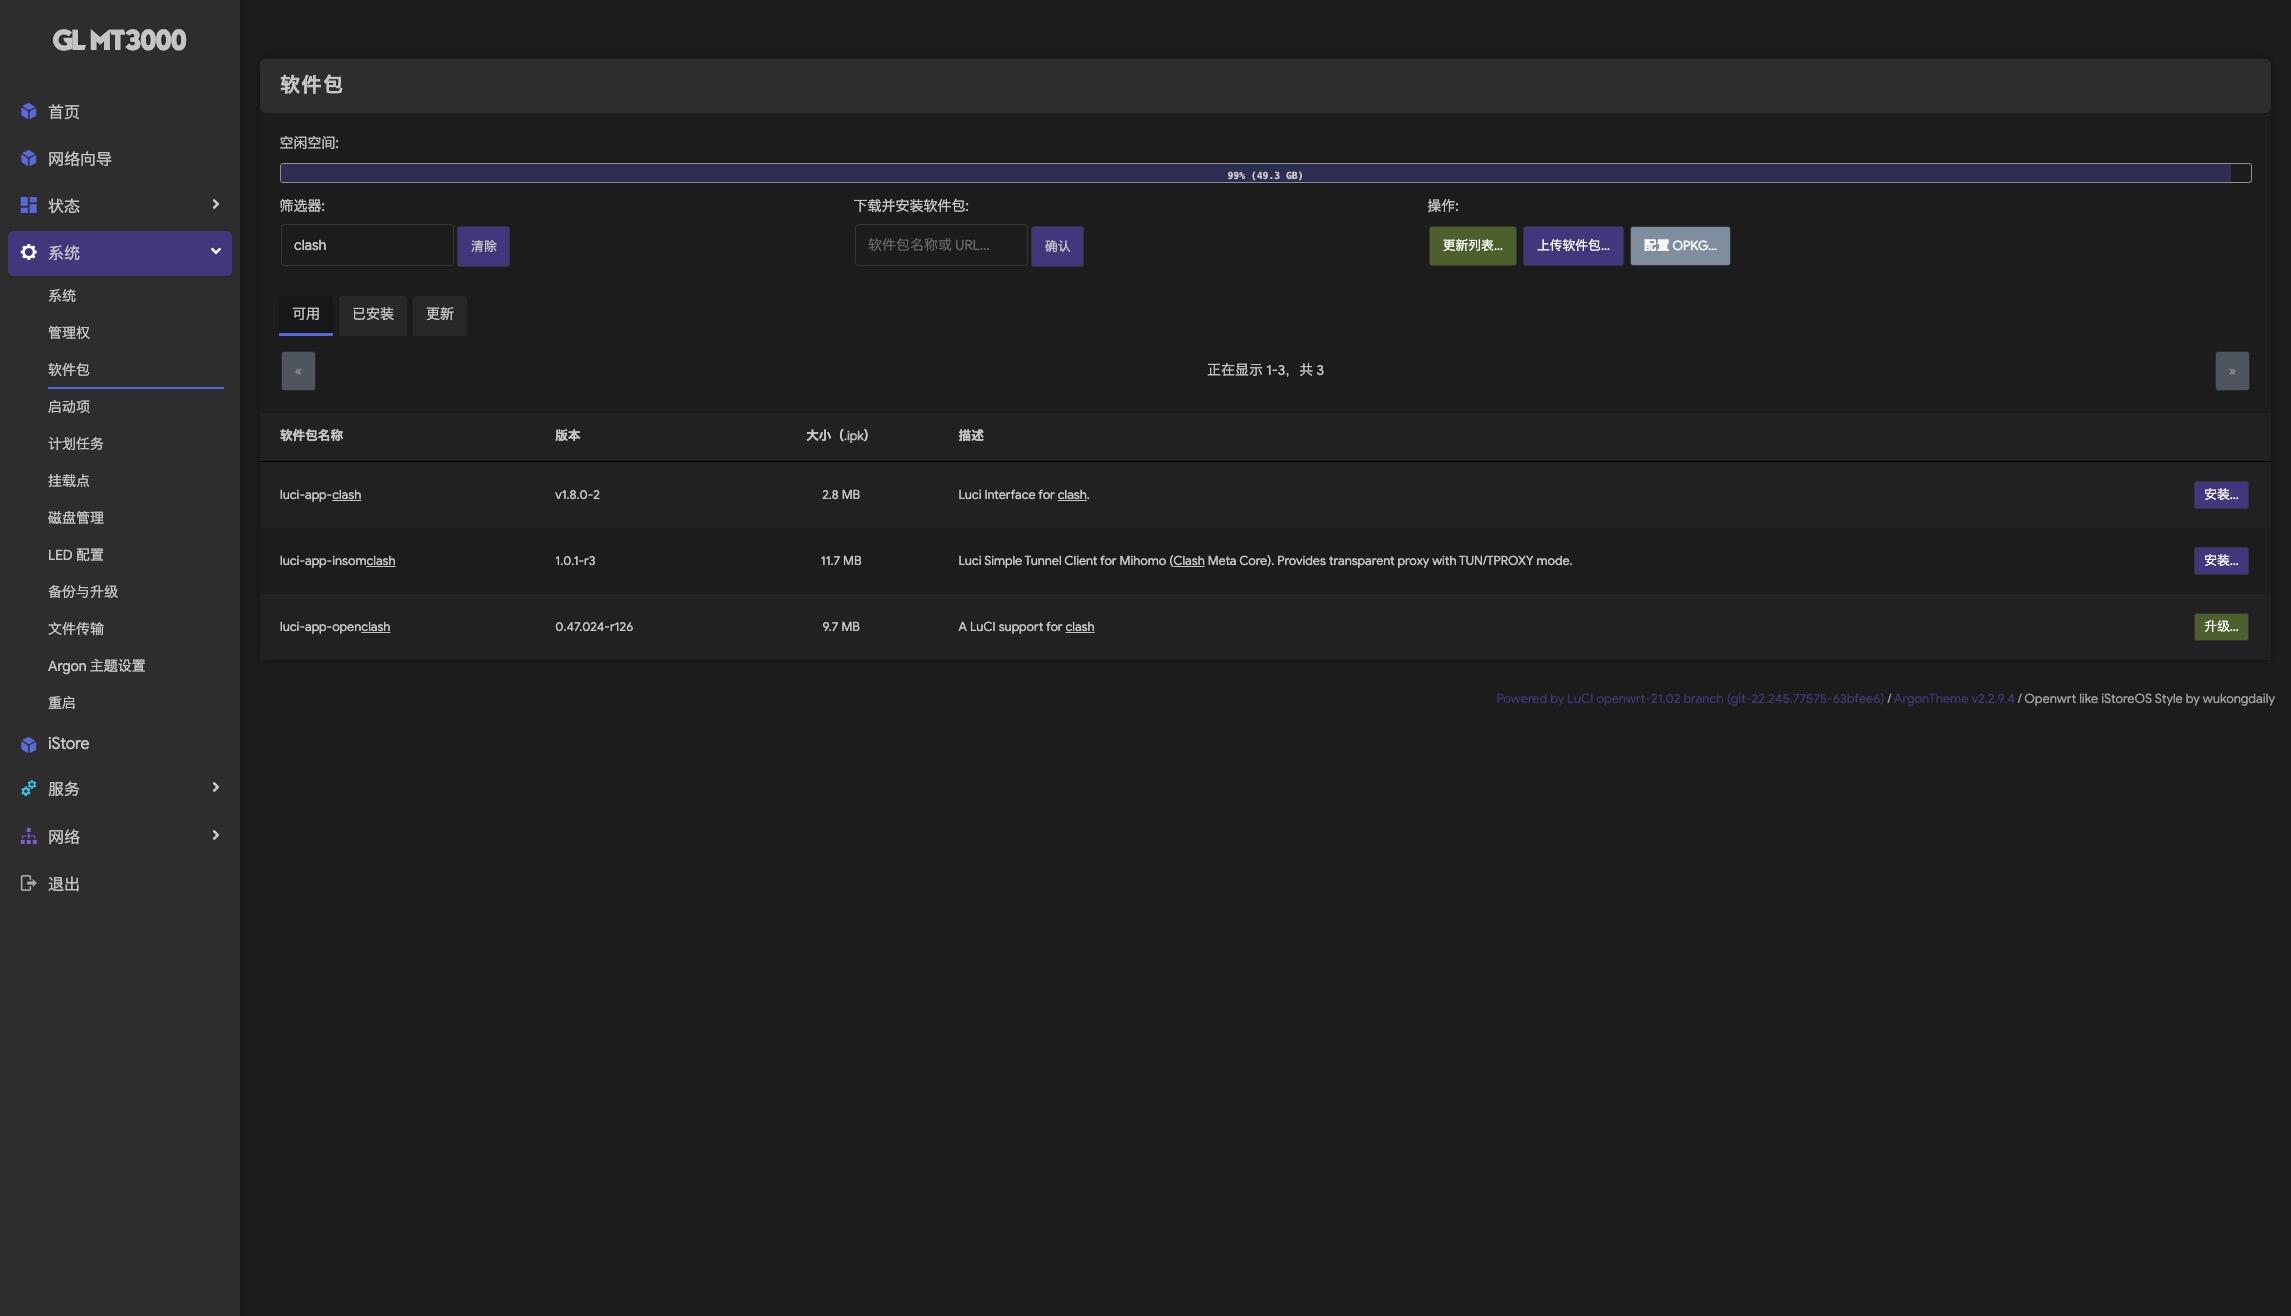Upgrade luci-app-openclash with 升级 button
This screenshot has width=2291, height=1316.
click(2220, 627)
